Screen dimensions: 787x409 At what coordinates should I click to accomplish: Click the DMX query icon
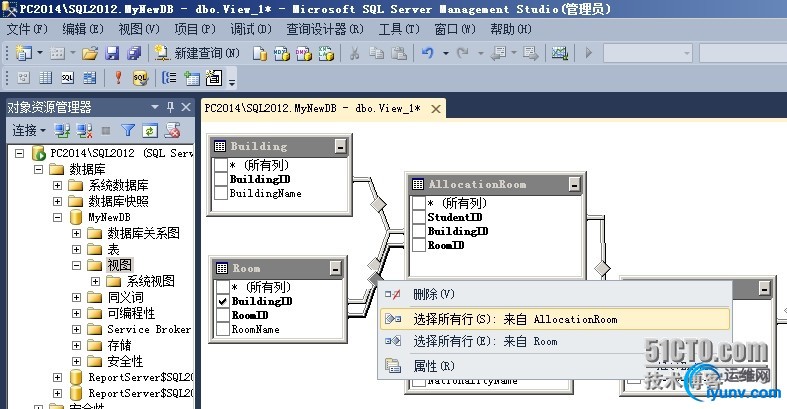(x=304, y=53)
